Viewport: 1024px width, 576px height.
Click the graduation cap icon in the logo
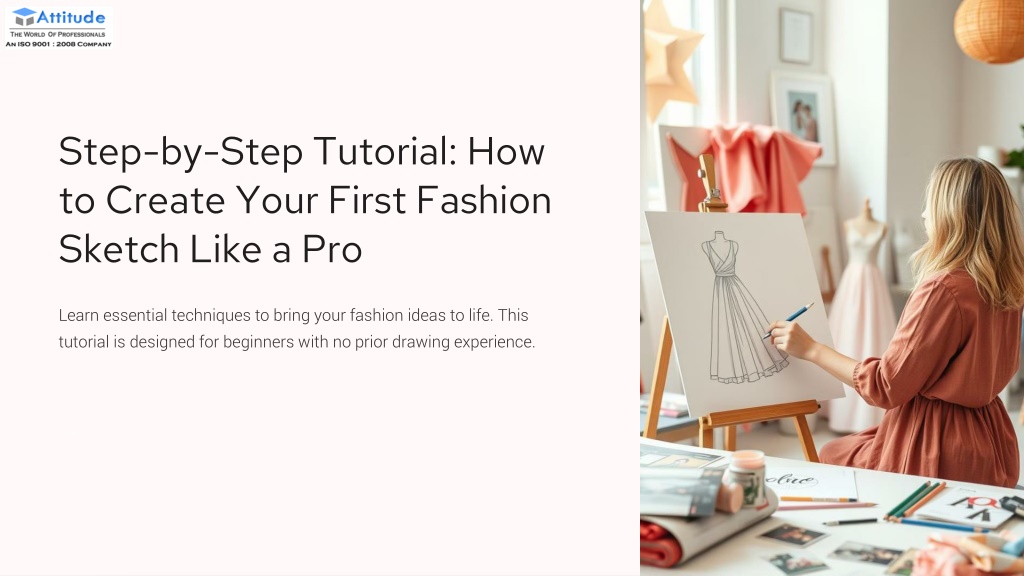pyautogui.click(x=24, y=17)
